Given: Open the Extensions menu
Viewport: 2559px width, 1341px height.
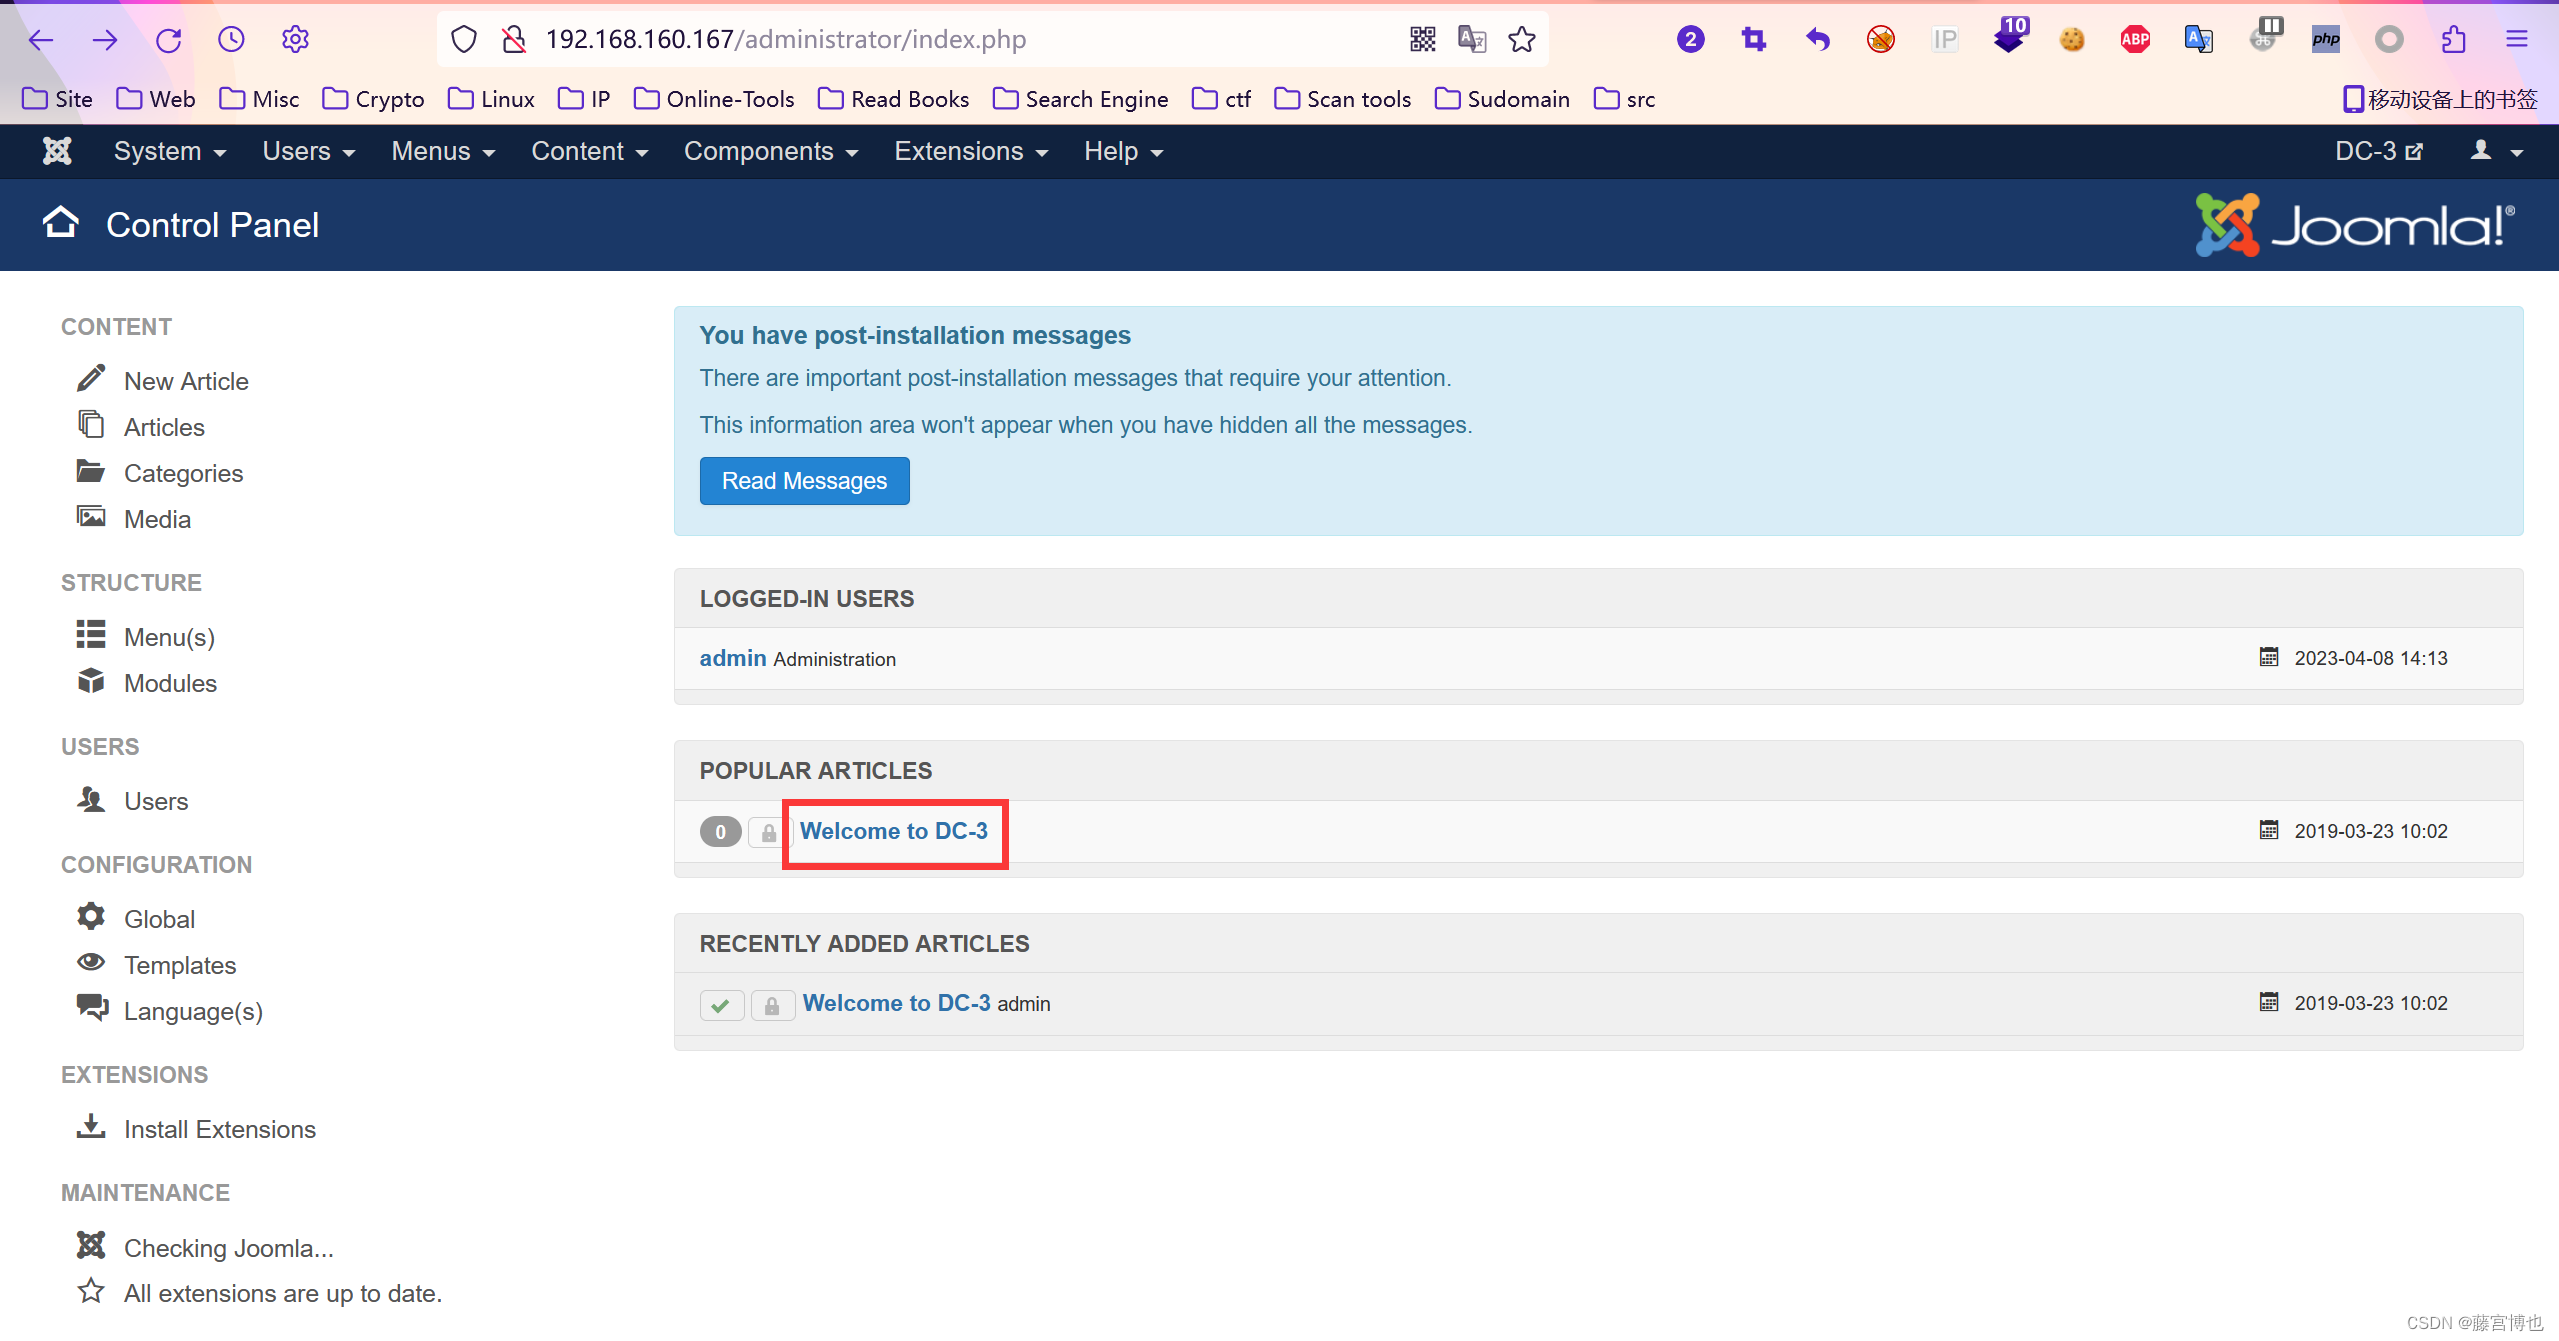Looking at the screenshot, I should tap(970, 151).
